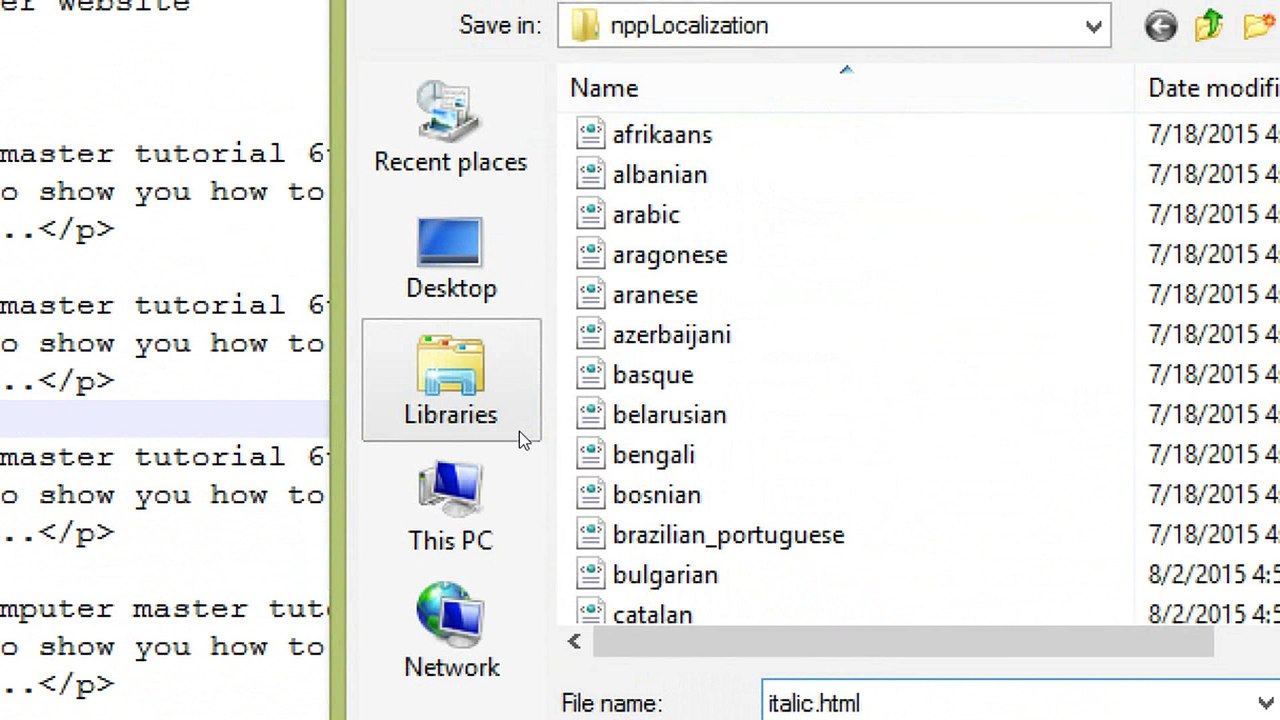Click the file name text 'bengali'
Image resolution: width=1280 pixels, height=720 pixels.
pyautogui.click(x=653, y=455)
